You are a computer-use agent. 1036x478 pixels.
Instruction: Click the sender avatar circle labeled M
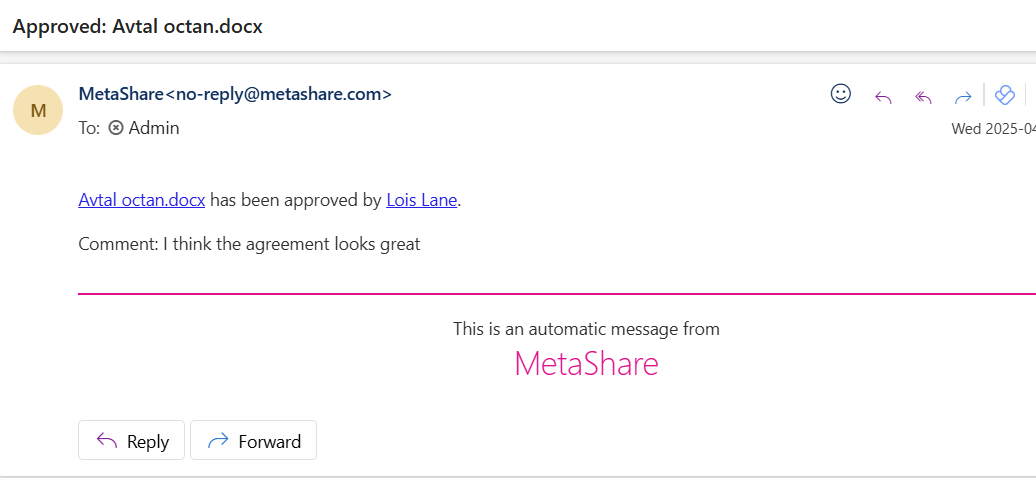(38, 110)
